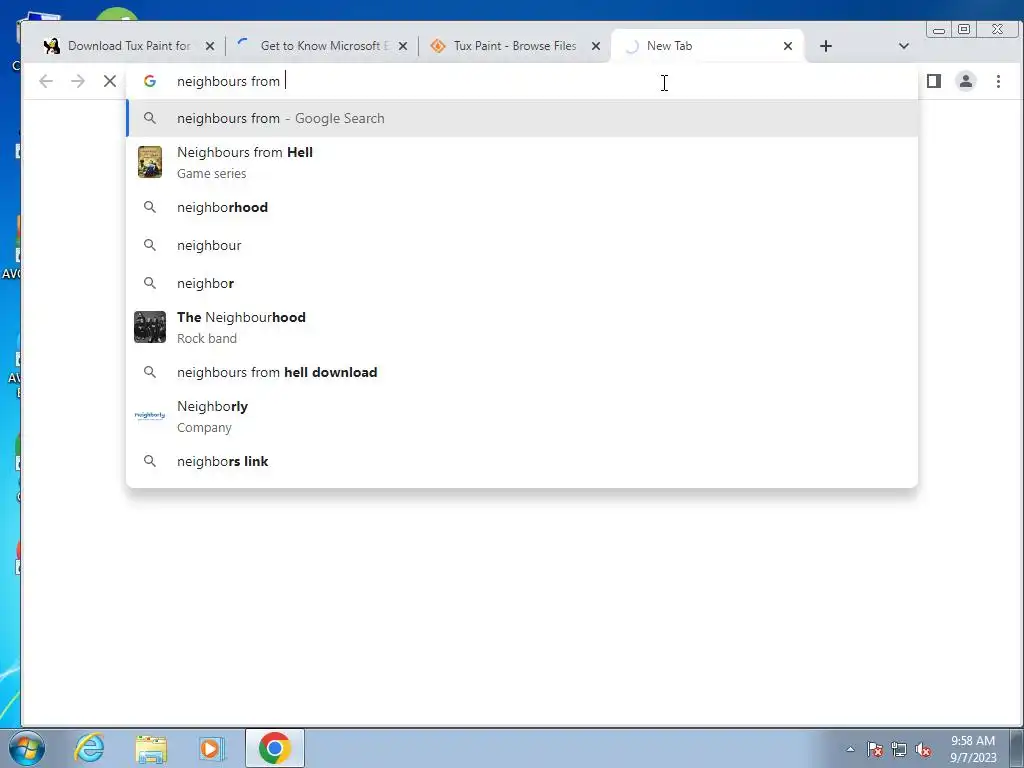Click the Neighborly company logo
Screen dimensions: 1024x768
(150, 415)
